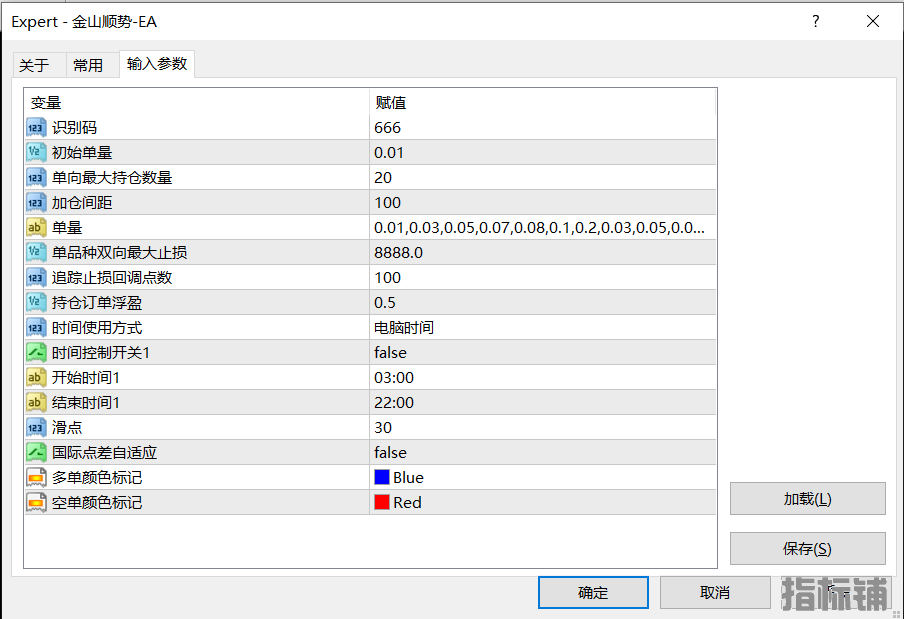904x619 pixels.
Task: Click the double-type icon beside 持仓订单浮盈
Action: pyautogui.click(x=36, y=302)
